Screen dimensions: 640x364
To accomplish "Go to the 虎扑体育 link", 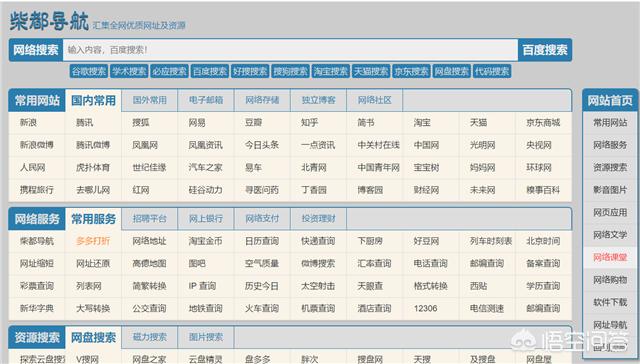I will [93, 167].
